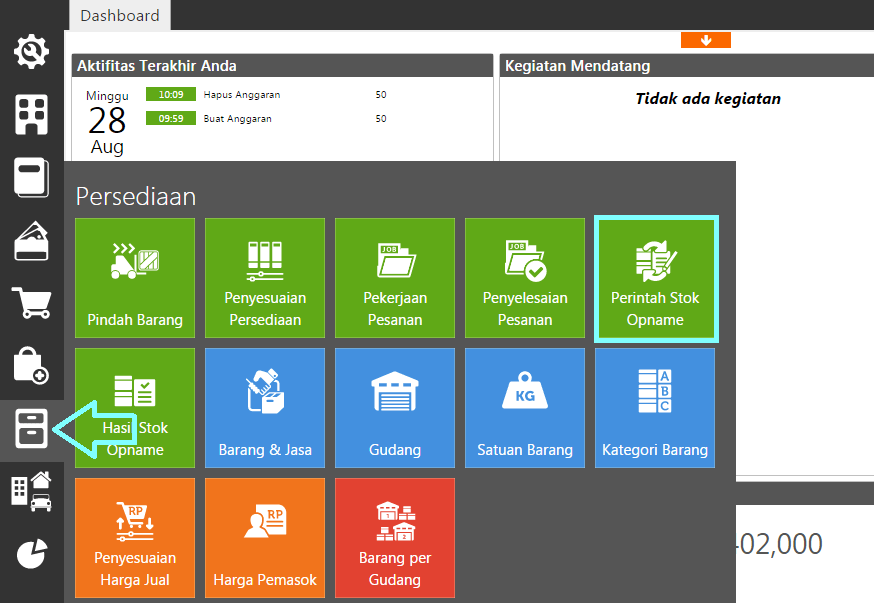Screen dimensions: 874x603
Task: Open the Barang per Gudang tile
Action: [395, 538]
